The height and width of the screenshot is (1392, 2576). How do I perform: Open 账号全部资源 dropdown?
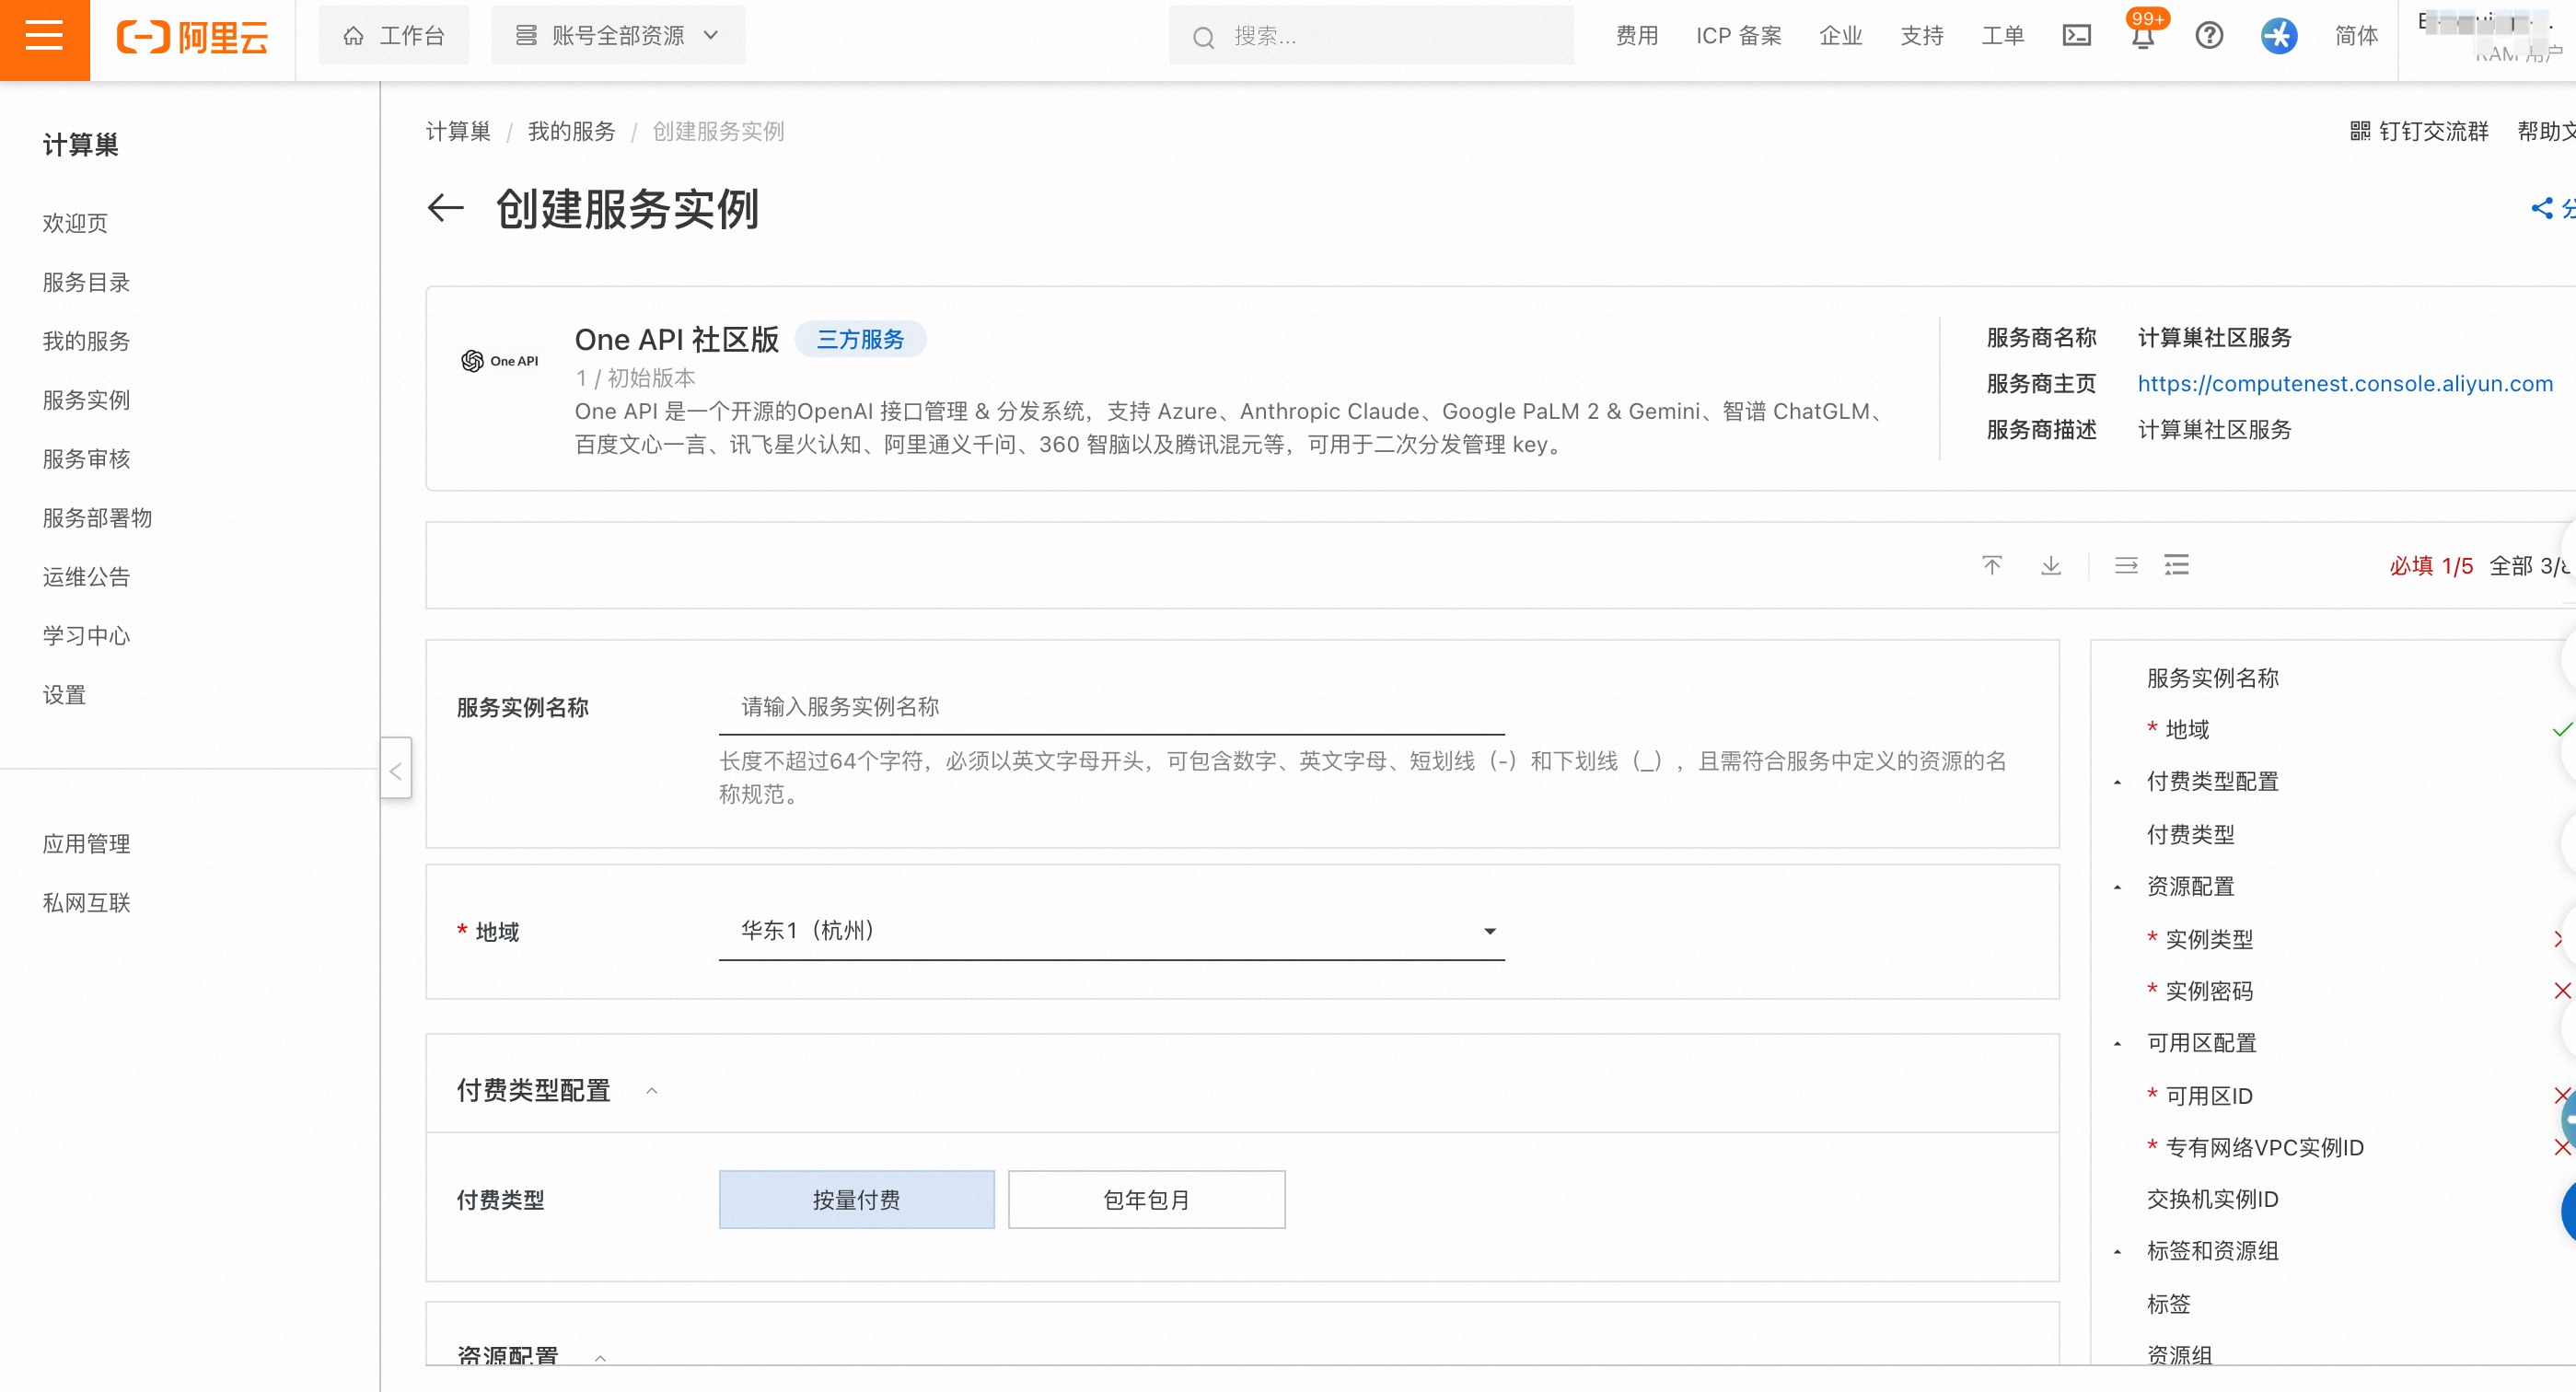[617, 36]
